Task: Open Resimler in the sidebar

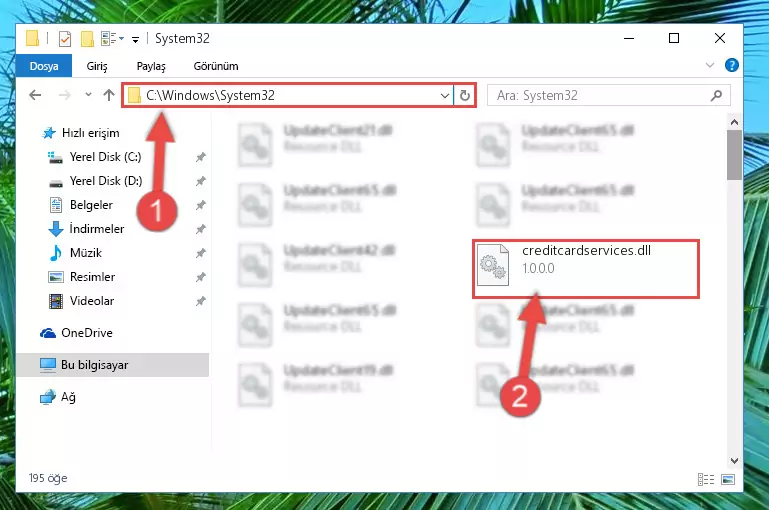Action: click(81, 277)
